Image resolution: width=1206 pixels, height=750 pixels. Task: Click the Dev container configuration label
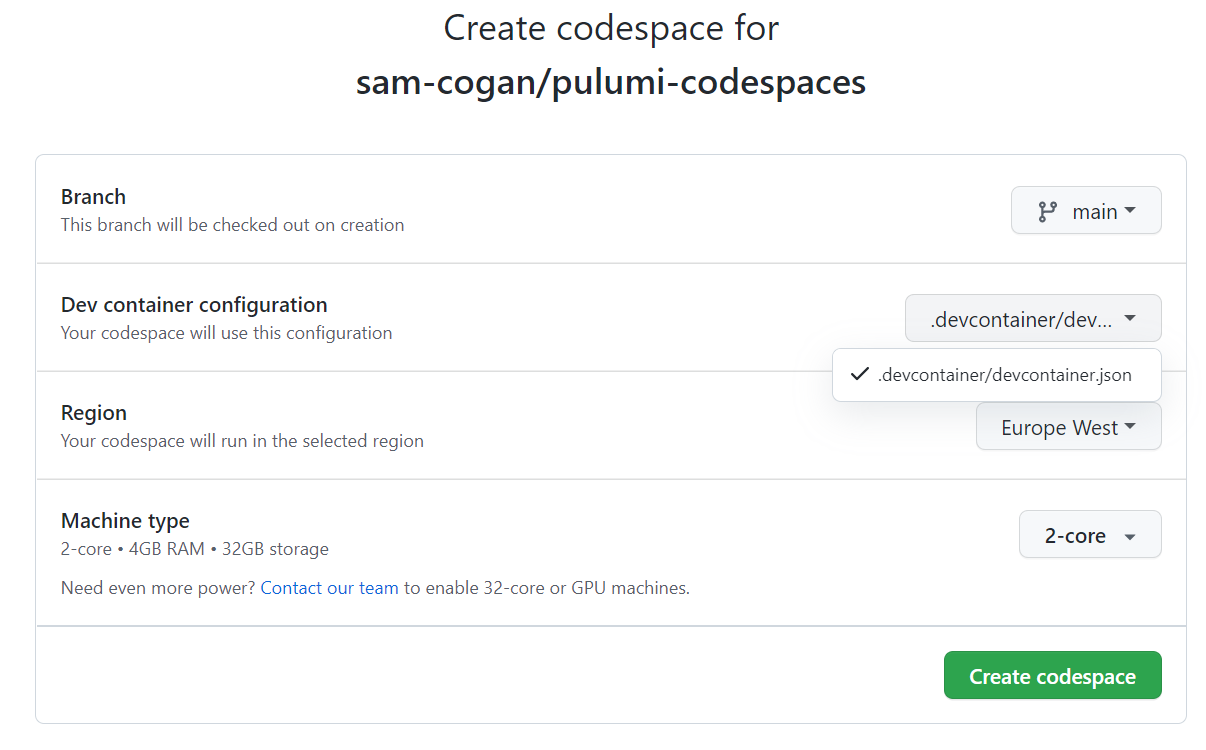[194, 305]
